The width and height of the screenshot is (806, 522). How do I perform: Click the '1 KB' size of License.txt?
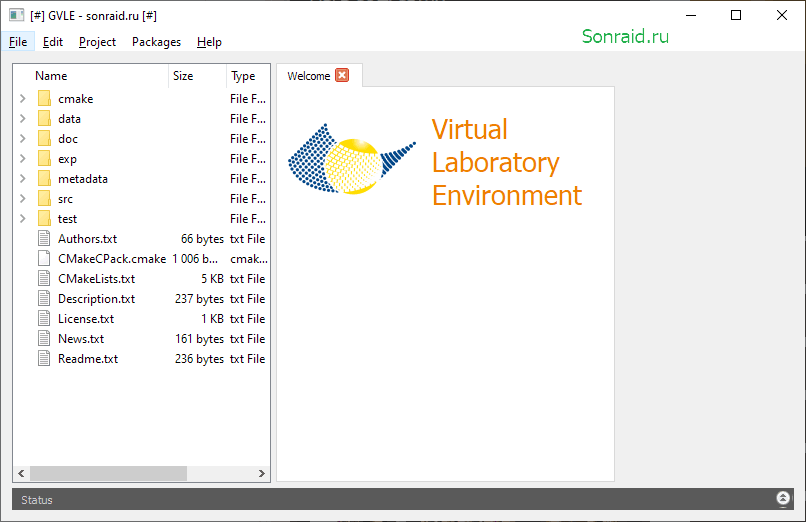click(x=212, y=319)
